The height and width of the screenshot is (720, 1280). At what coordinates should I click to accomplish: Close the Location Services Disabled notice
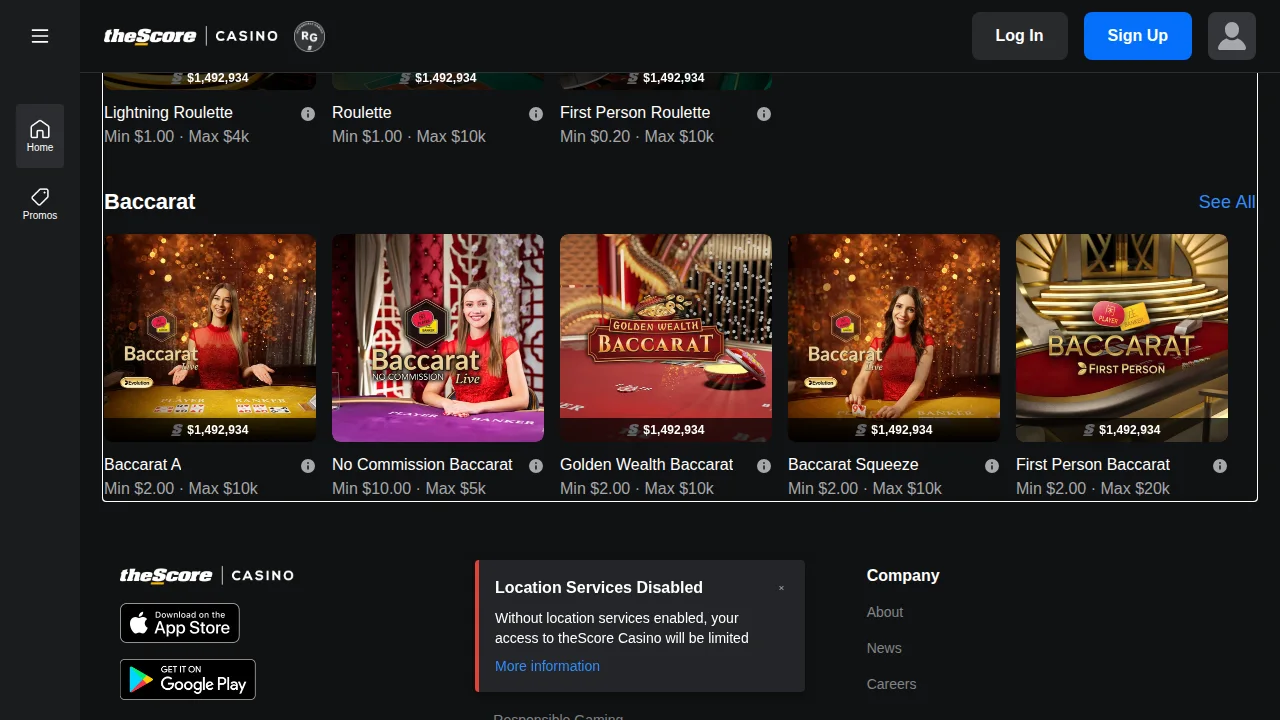[x=781, y=588]
